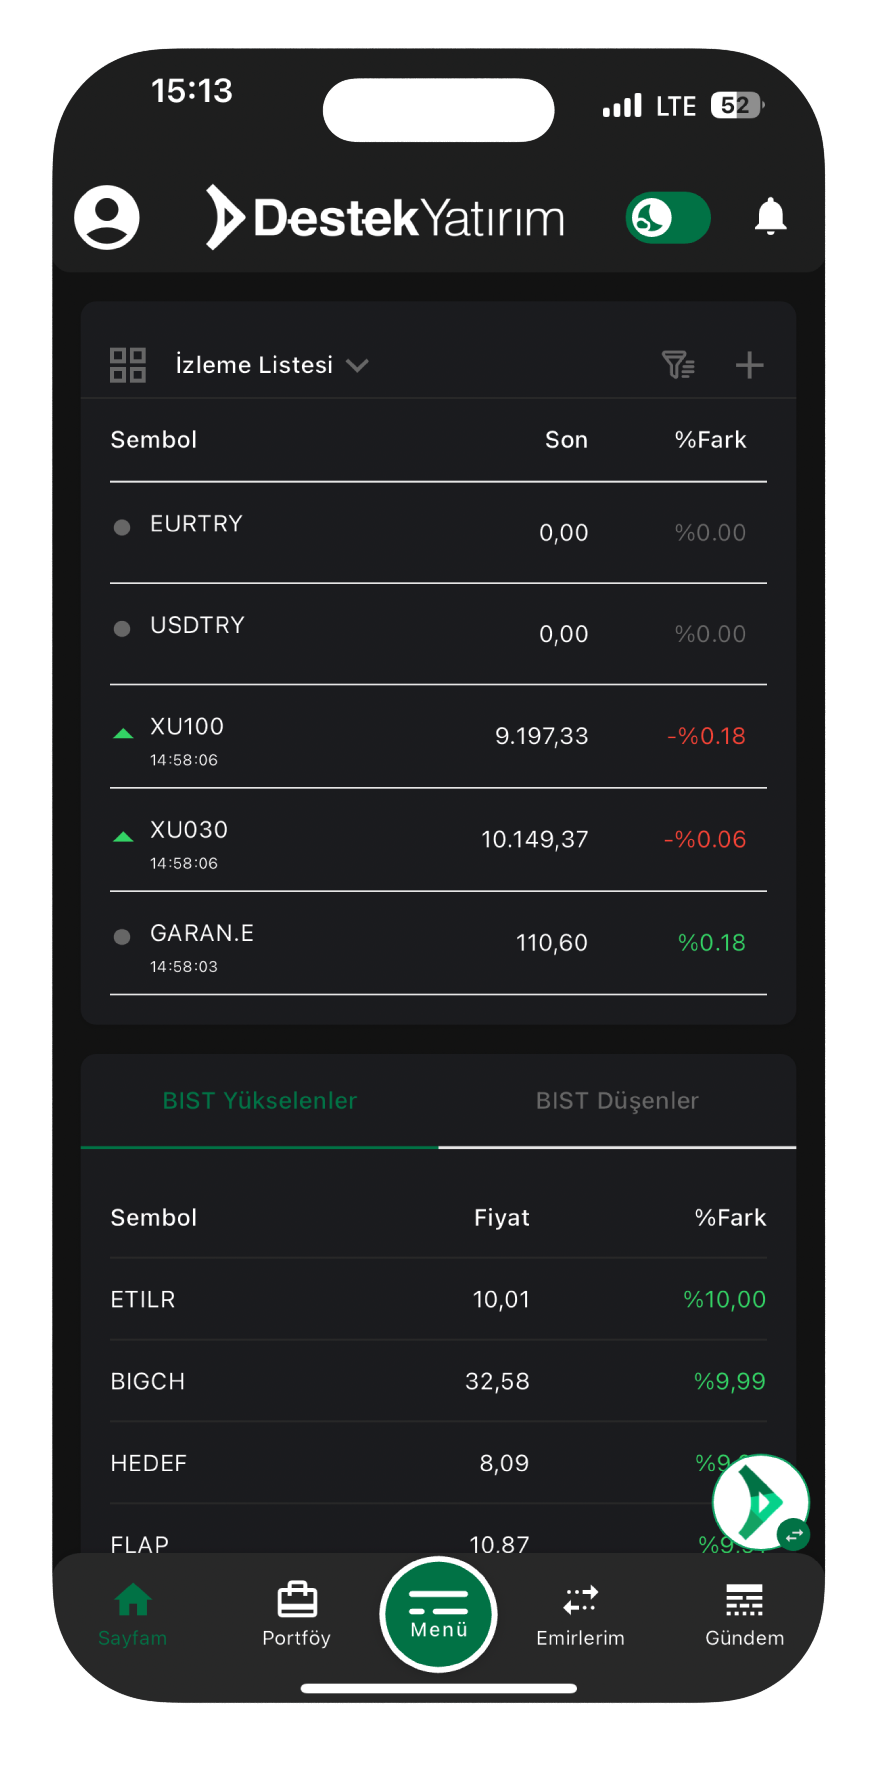Sort the watchlist by %Fark column
Viewport: 877px width, 1765px height.
coord(710,440)
